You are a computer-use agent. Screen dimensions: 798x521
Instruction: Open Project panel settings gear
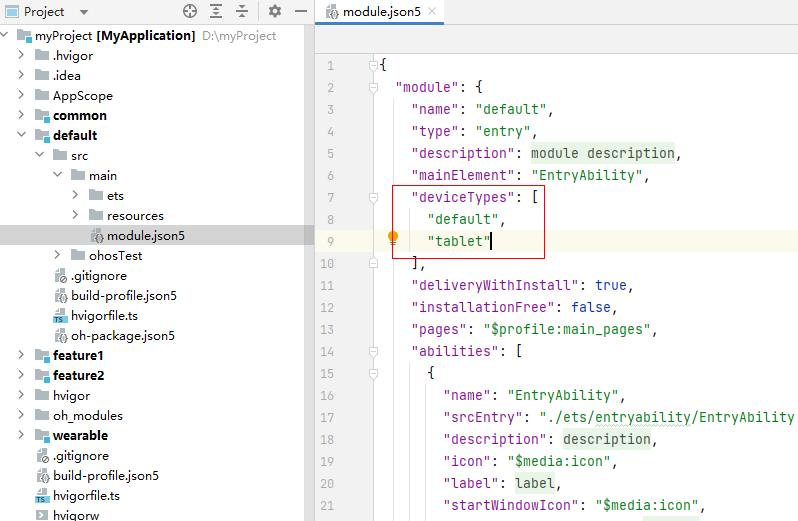274,12
